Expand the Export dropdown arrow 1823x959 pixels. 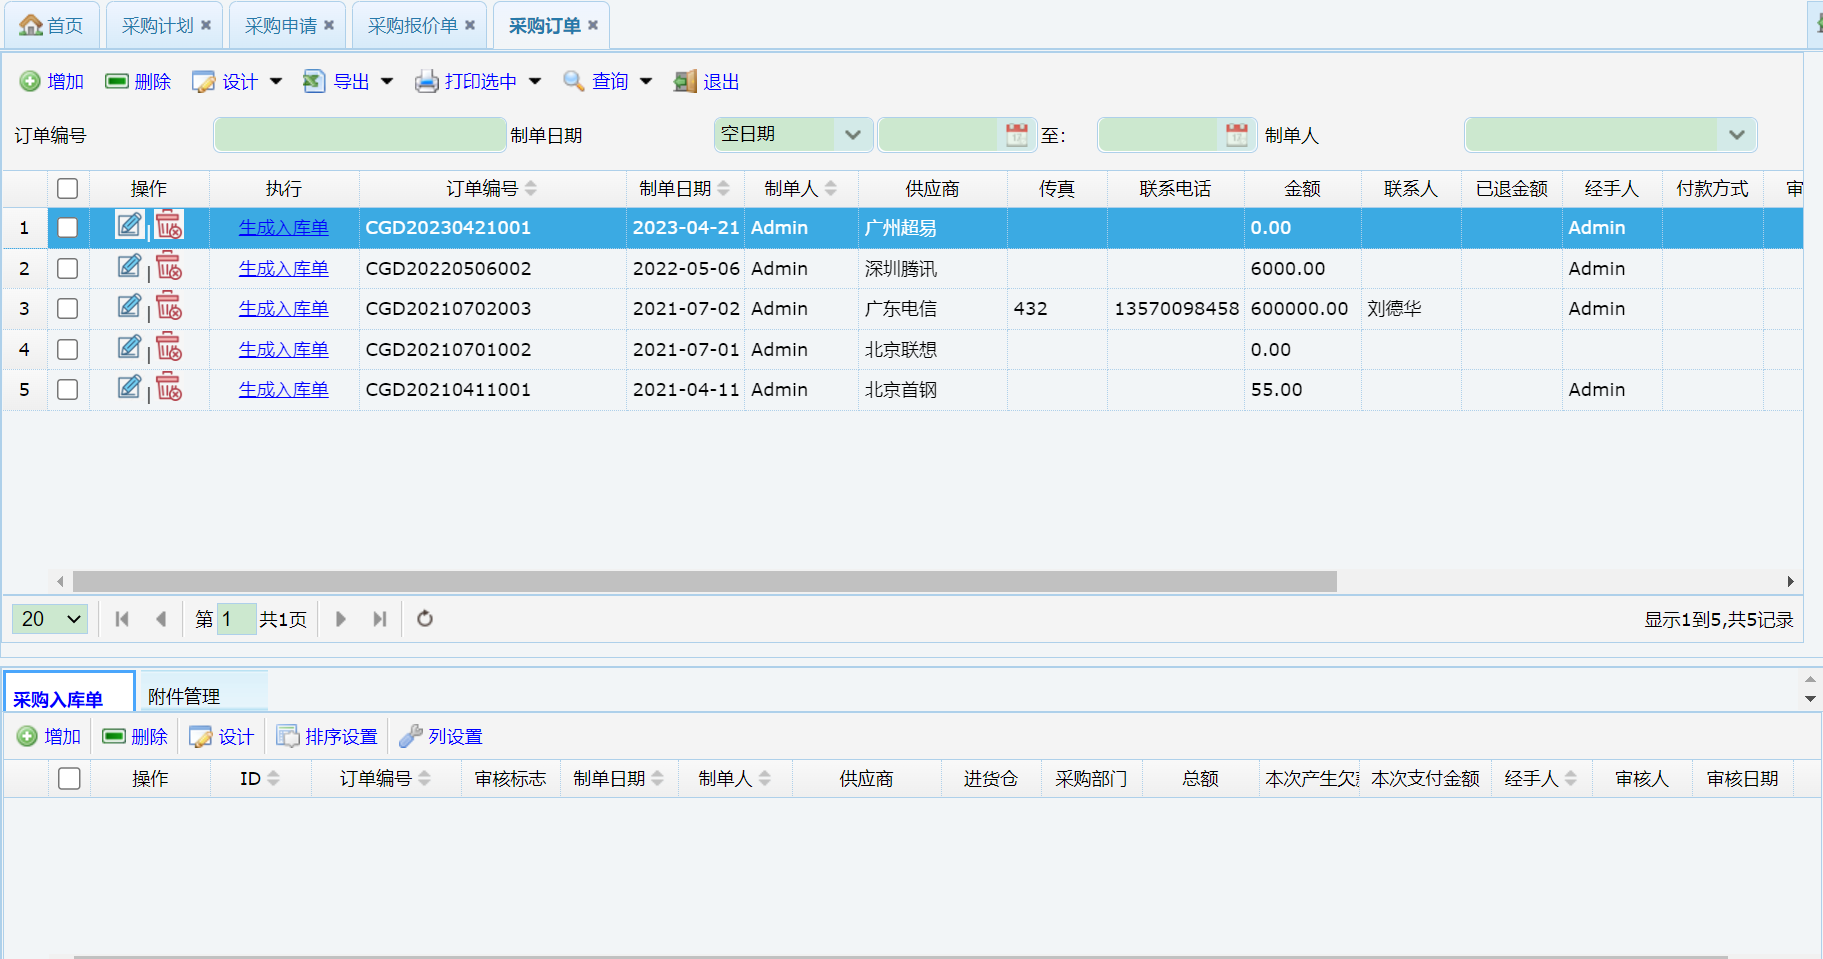[x=387, y=82]
